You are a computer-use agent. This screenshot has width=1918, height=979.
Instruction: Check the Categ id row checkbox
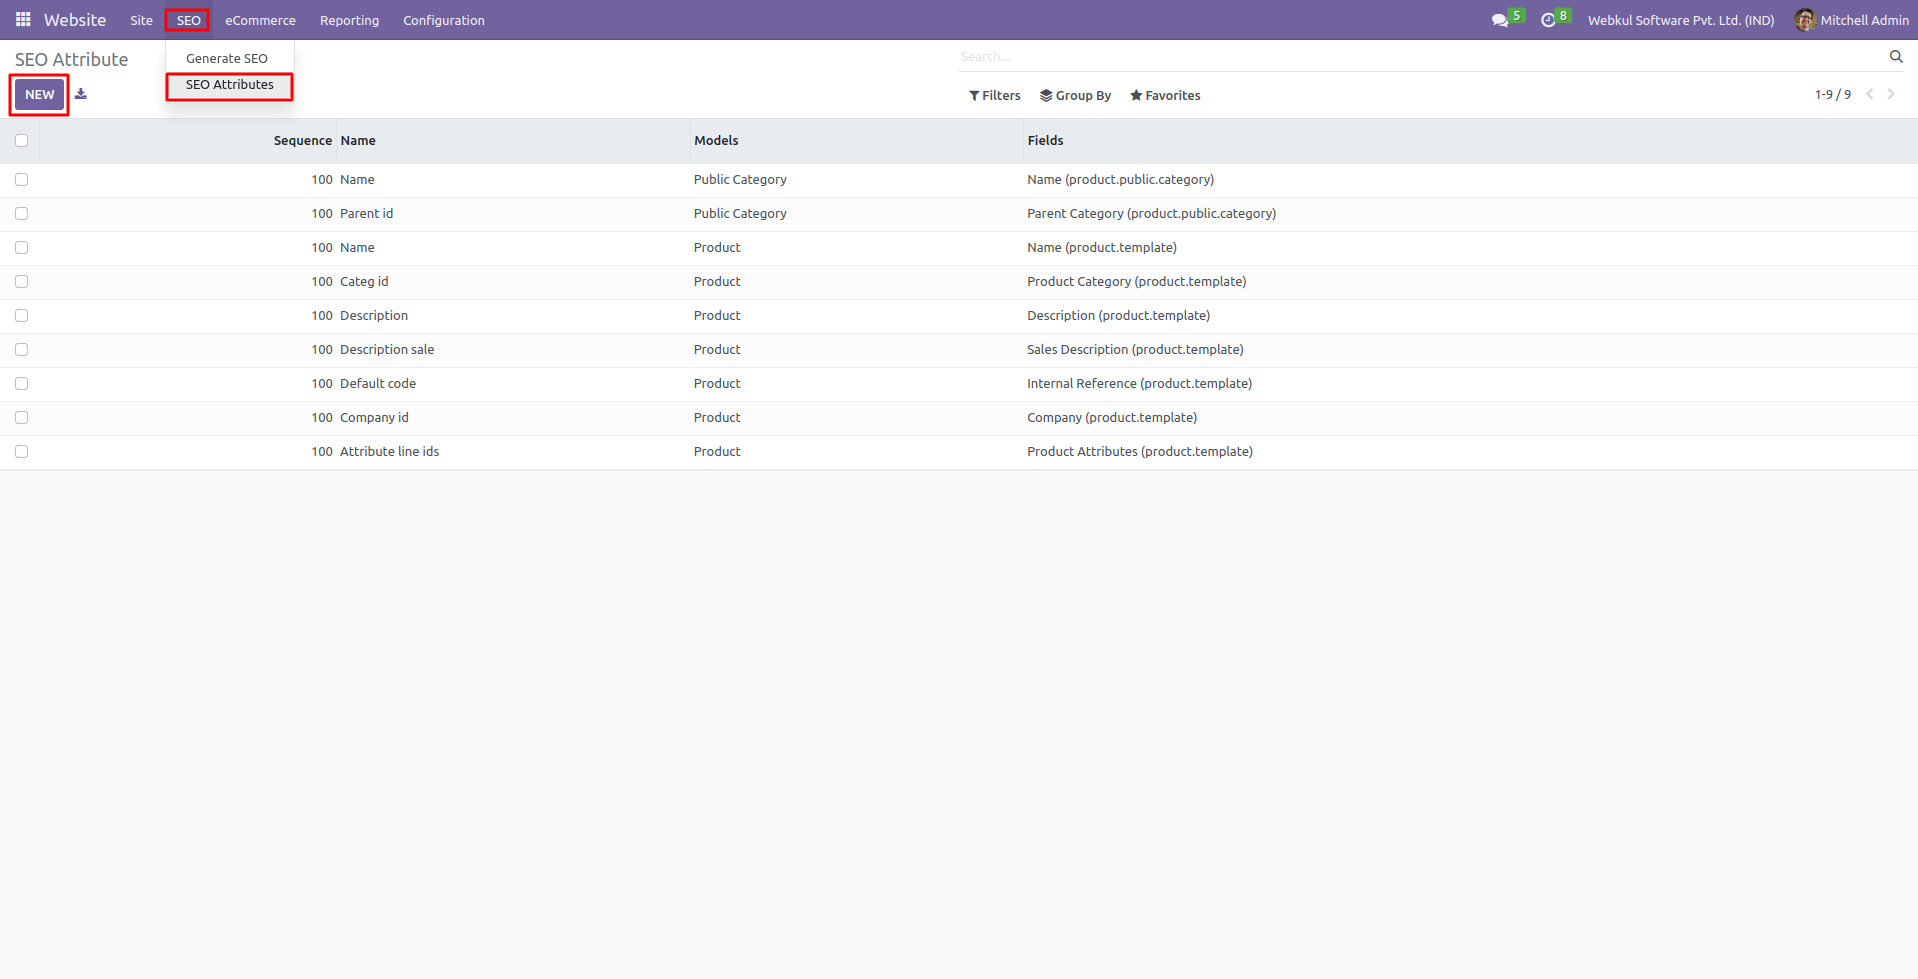(x=22, y=282)
